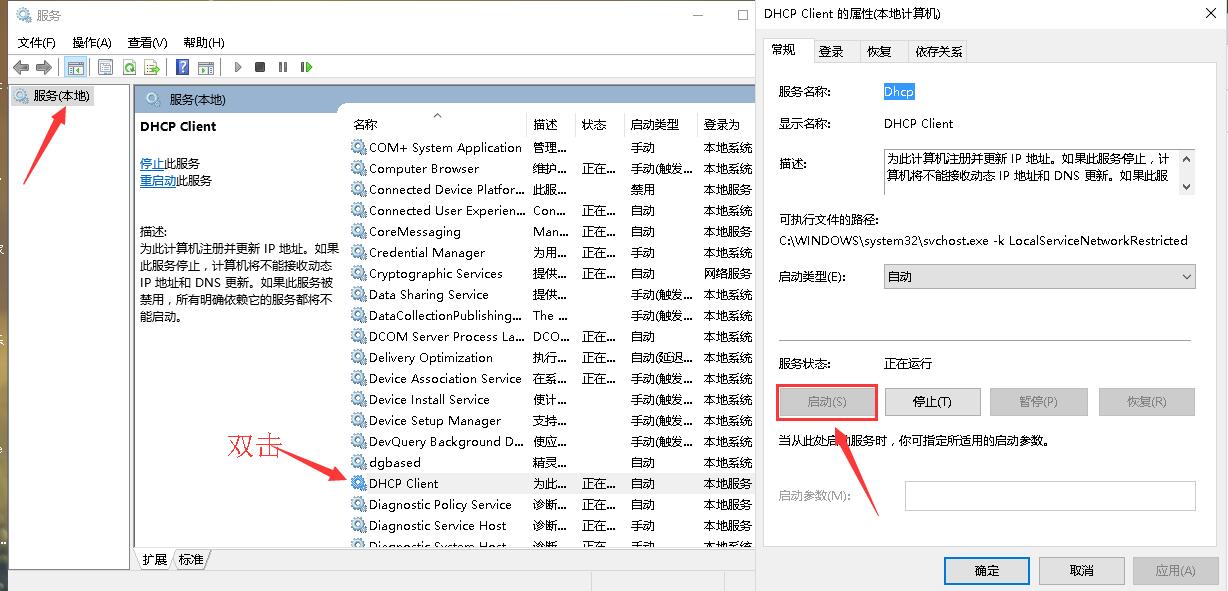Viewport: 1228px width, 591px height.
Task: Open Help via blue question mark icon
Action: [182, 67]
